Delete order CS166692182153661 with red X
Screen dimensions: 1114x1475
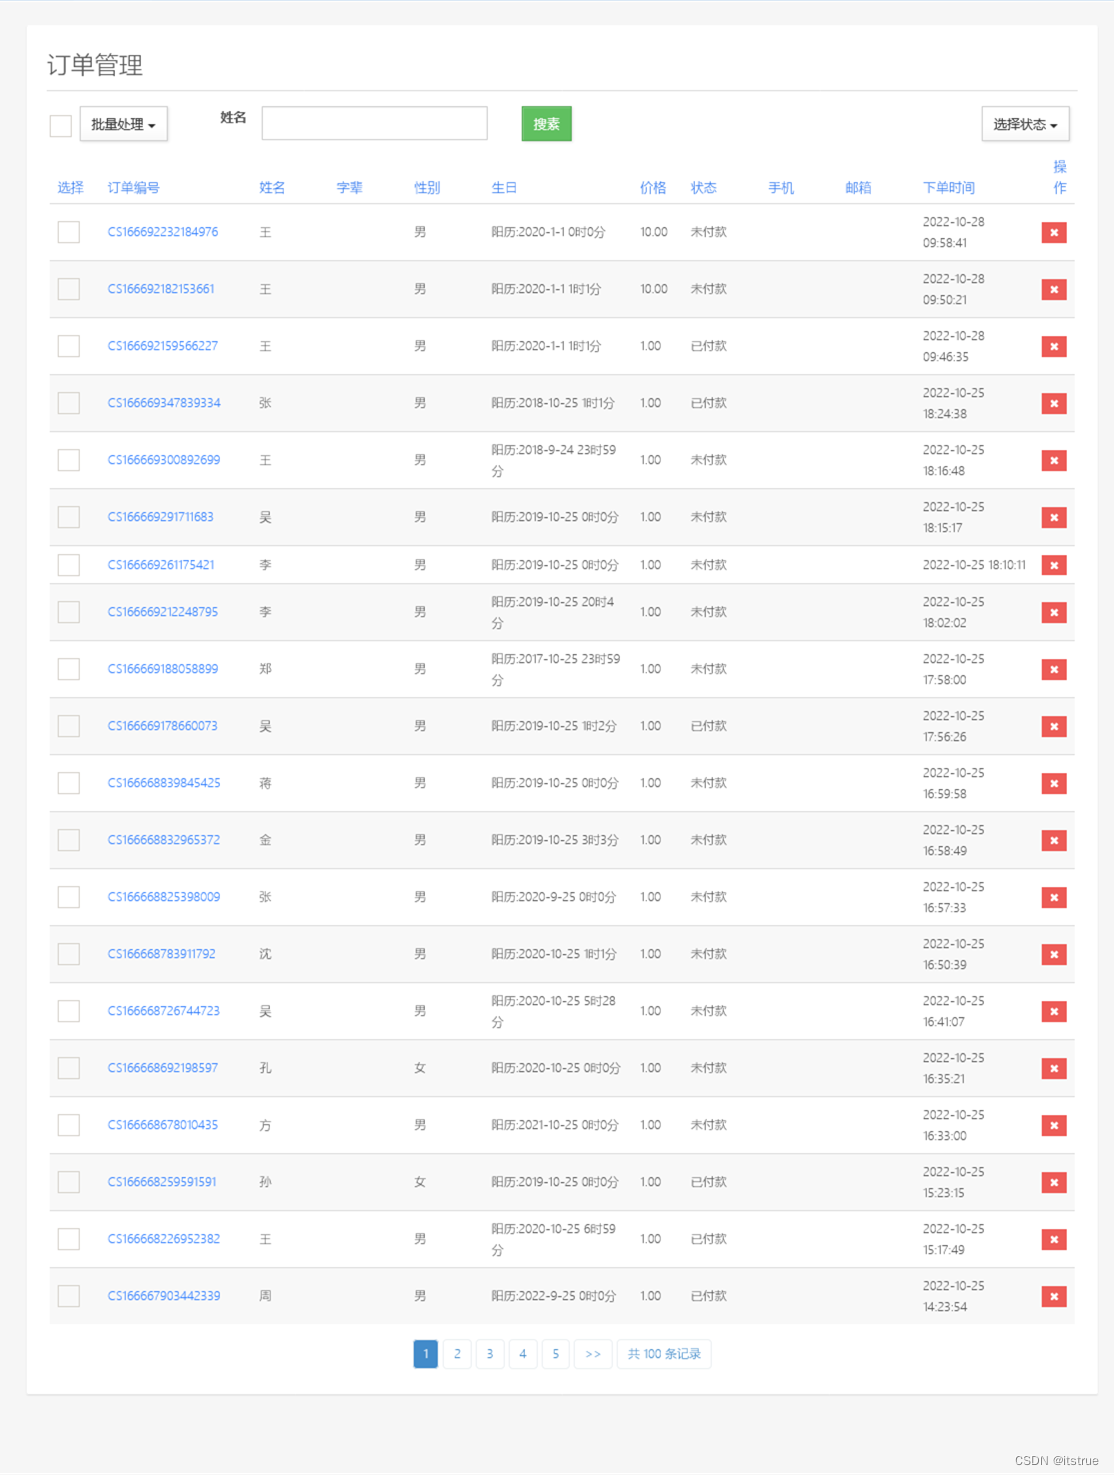coord(1054,289)
